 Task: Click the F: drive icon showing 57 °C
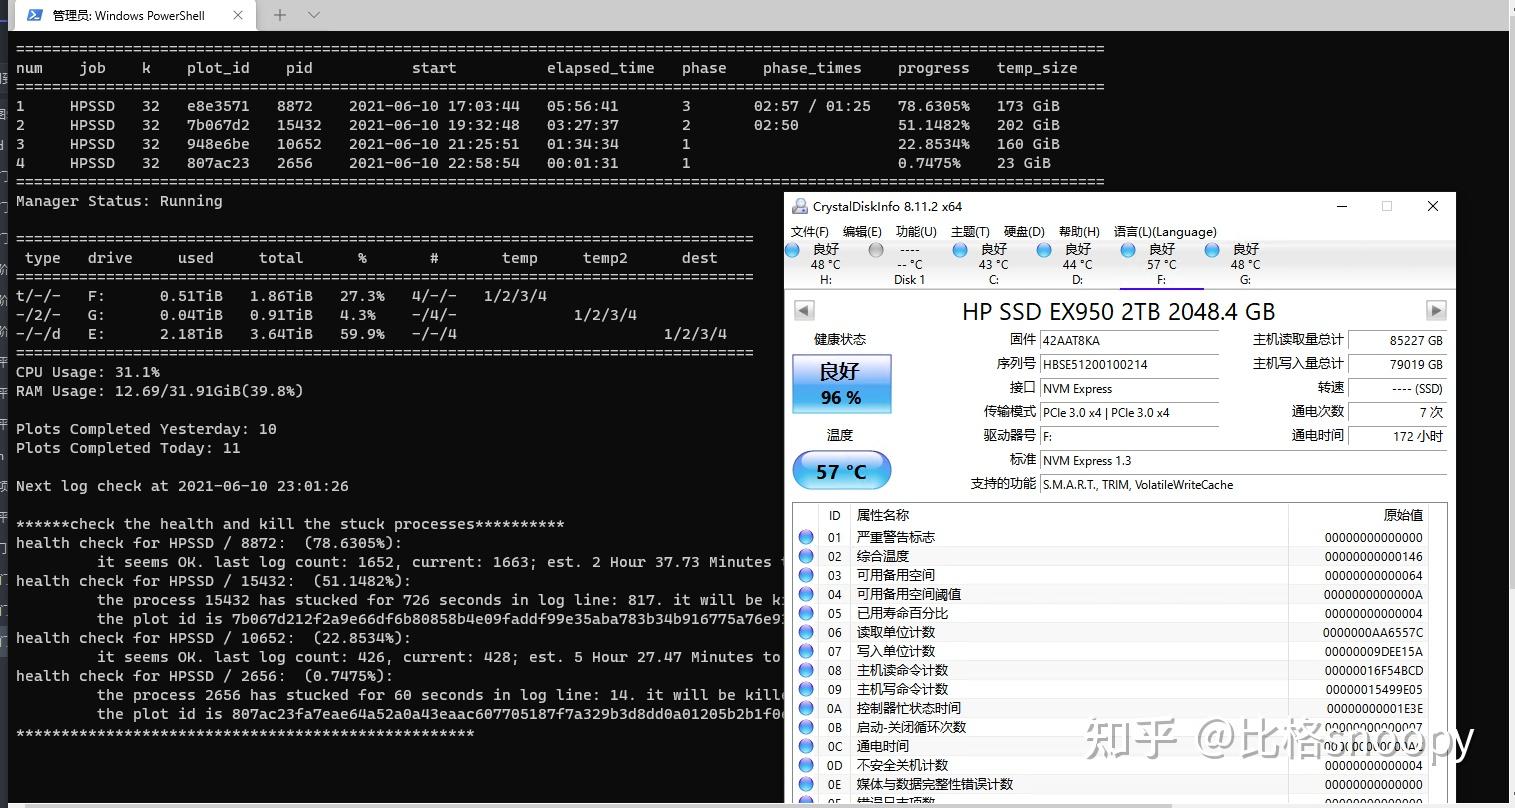click(x=1127, y=250)
